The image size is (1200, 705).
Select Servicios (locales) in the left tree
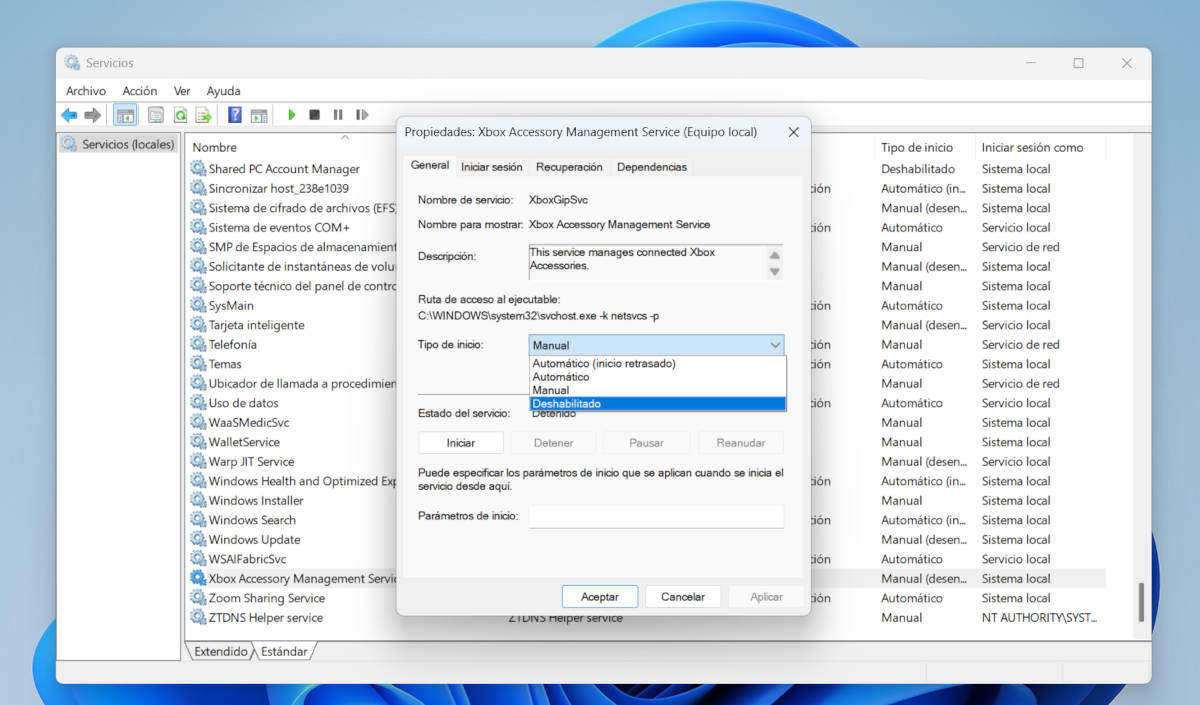pyautogui.click(x=118, y=144)
